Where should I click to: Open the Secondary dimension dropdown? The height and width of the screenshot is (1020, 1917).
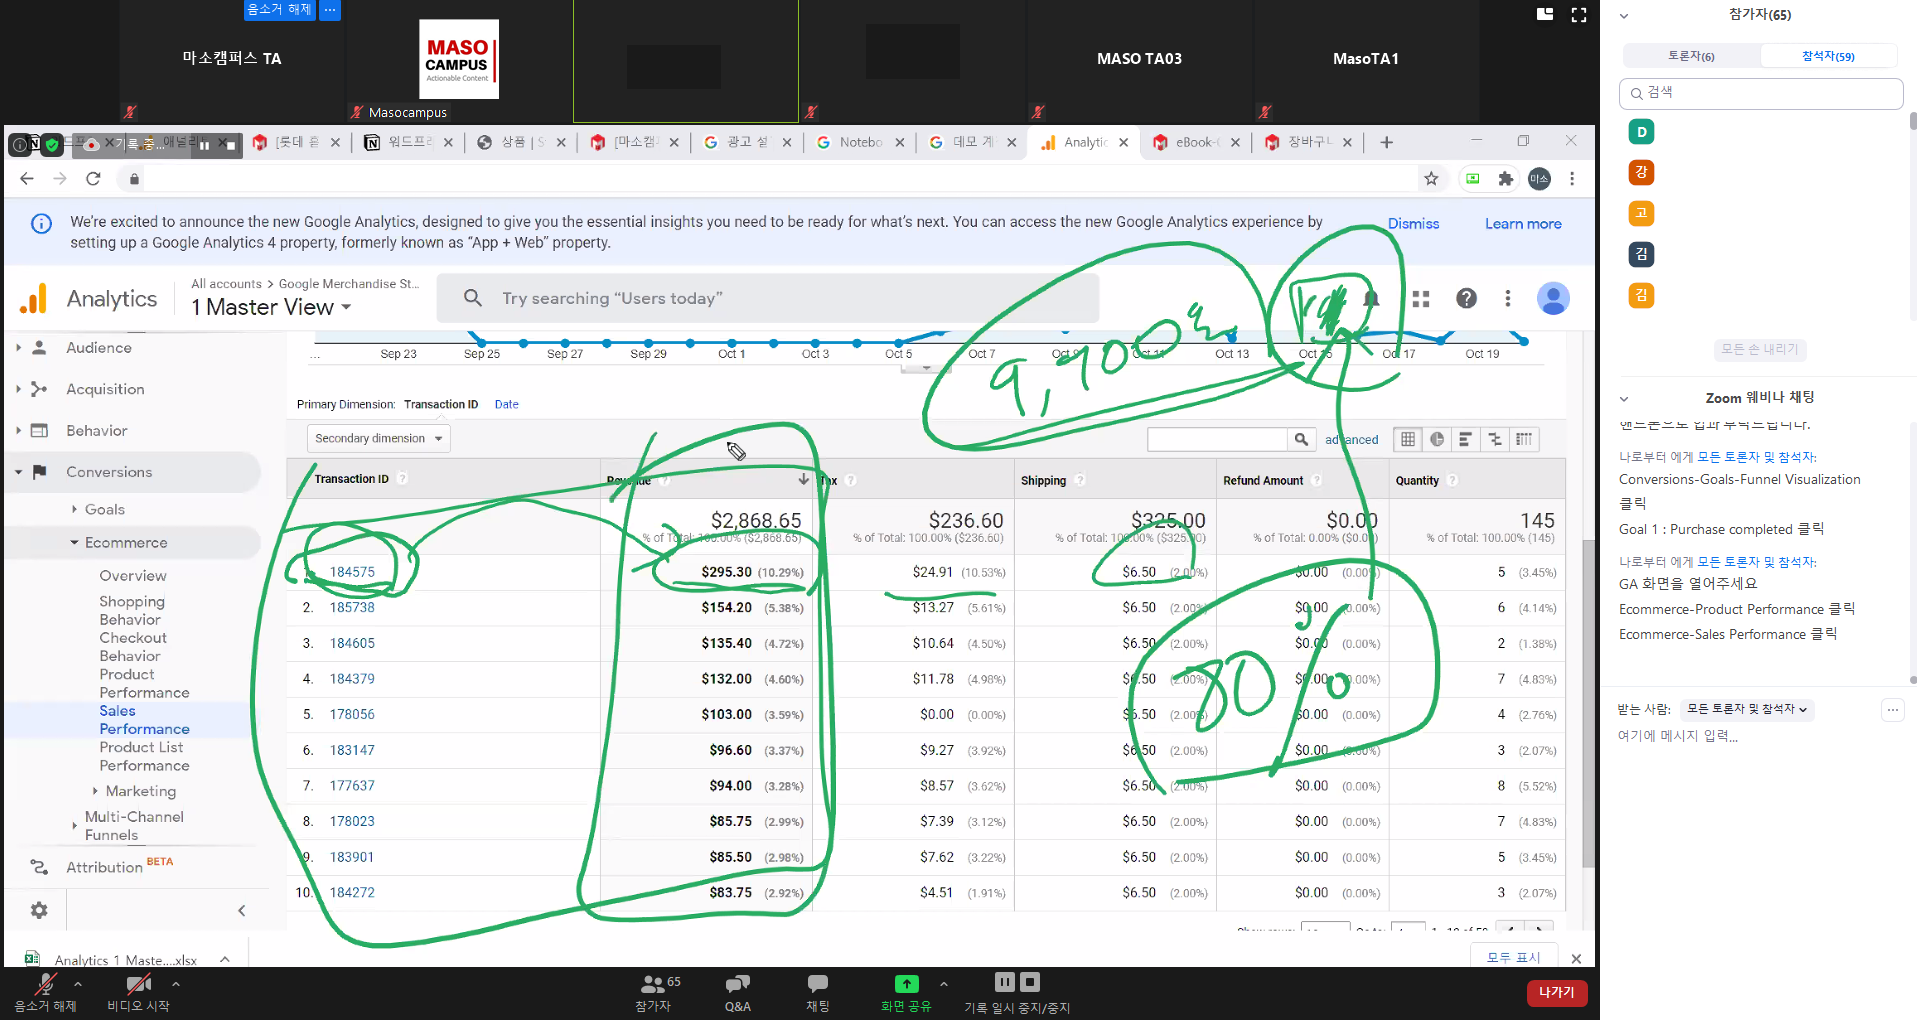click(378, 439)
